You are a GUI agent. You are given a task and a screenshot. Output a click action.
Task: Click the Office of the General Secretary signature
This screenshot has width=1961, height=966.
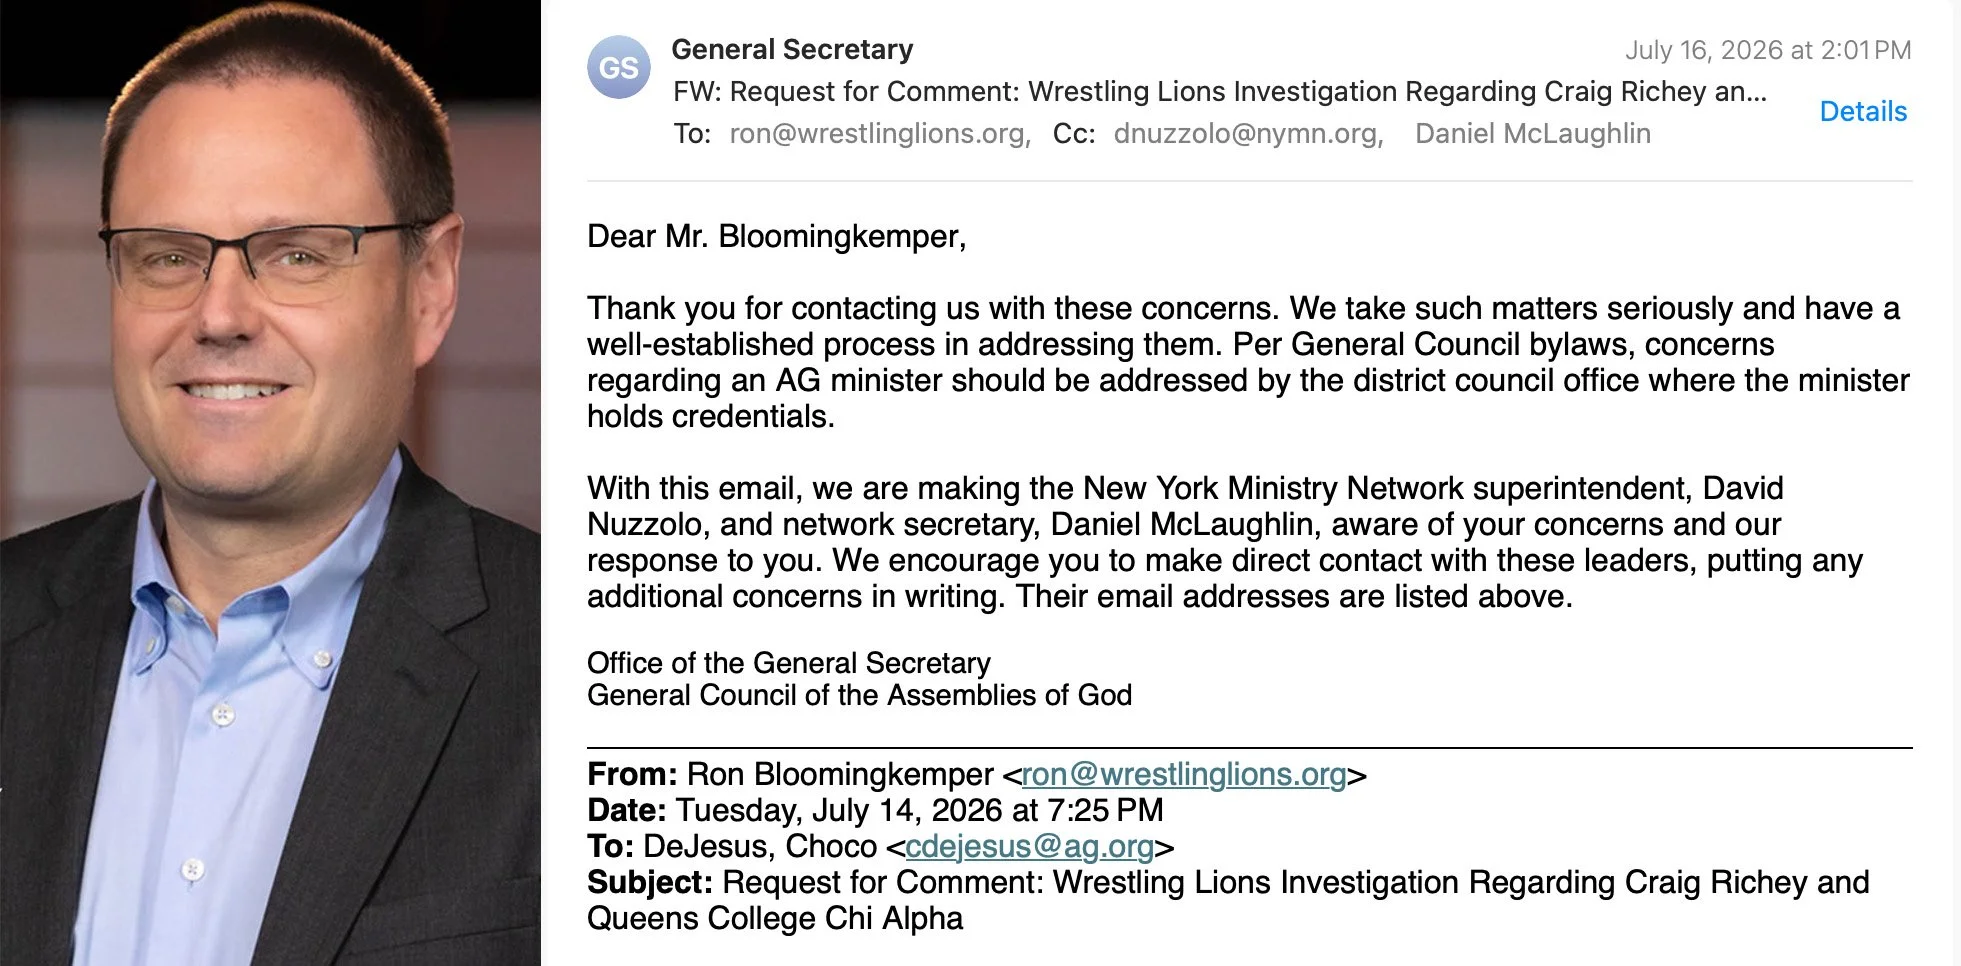788,663
